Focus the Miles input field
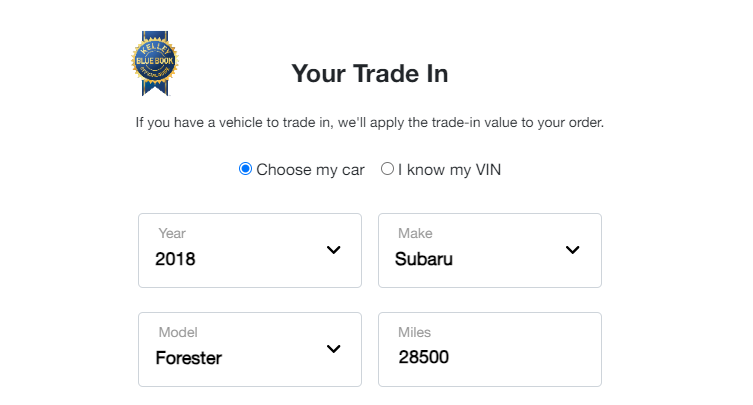This screenshot has height=405, width=753. (x=490, y=349)
